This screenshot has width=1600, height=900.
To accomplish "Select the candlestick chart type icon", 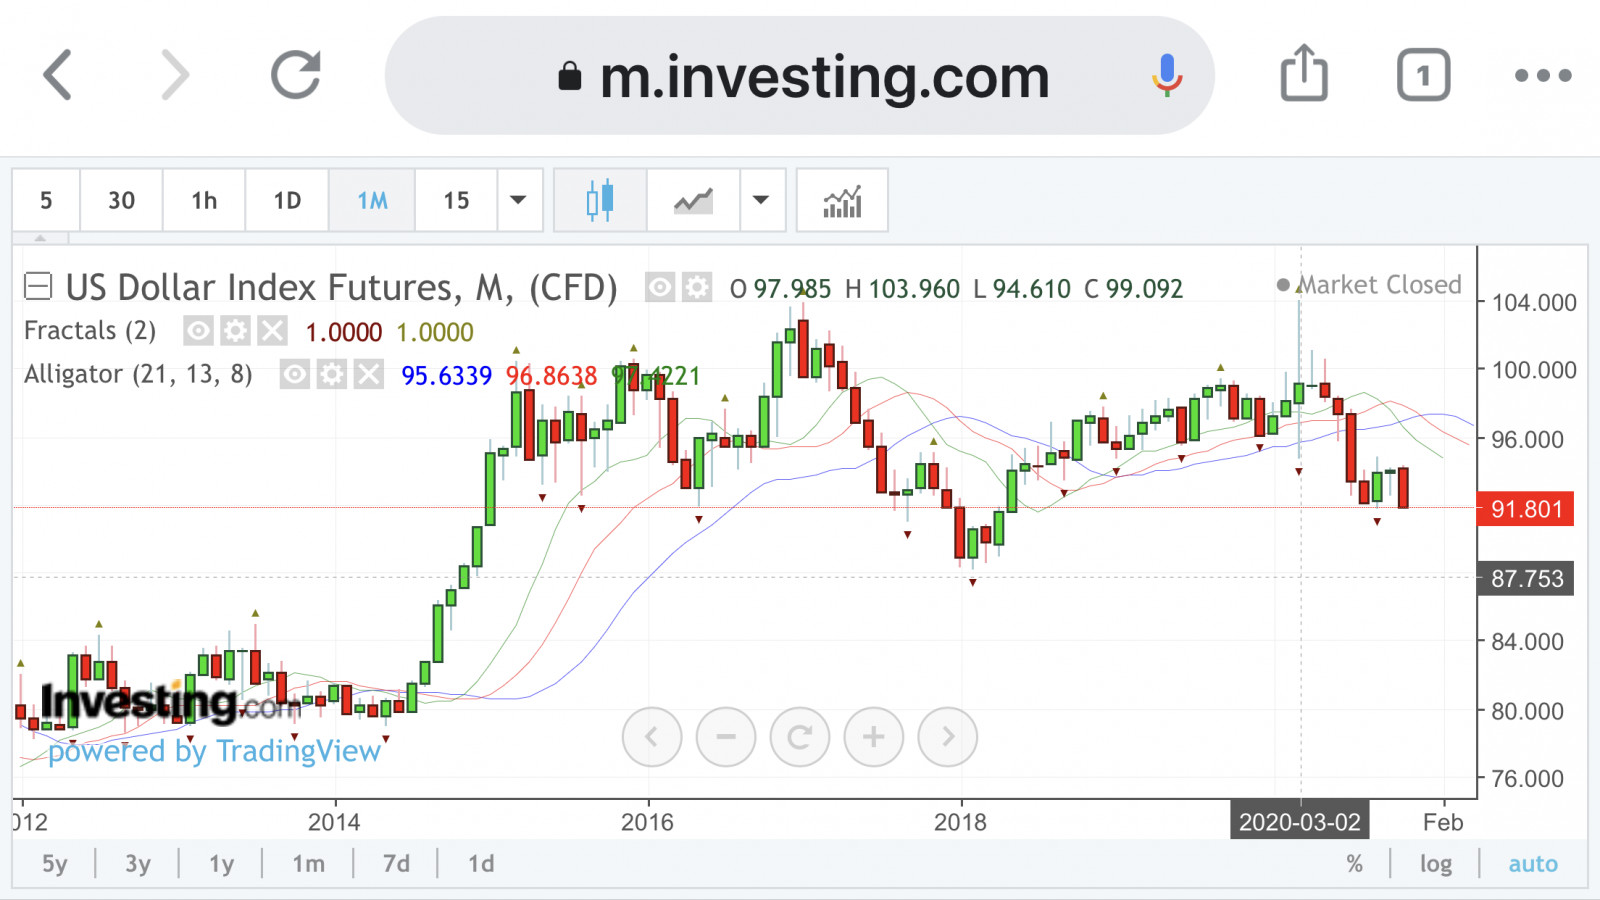I will (600, 200).
